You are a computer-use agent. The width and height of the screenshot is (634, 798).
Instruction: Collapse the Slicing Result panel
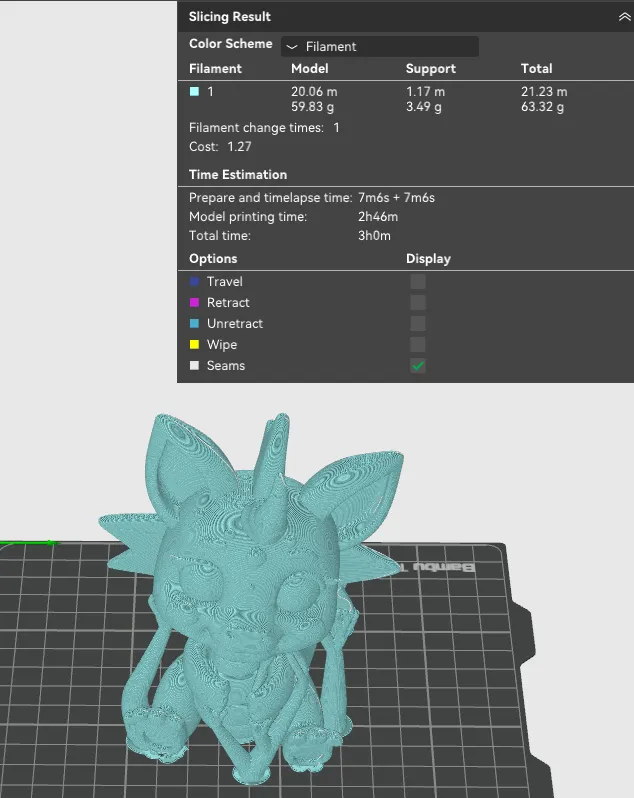[624, 17]
